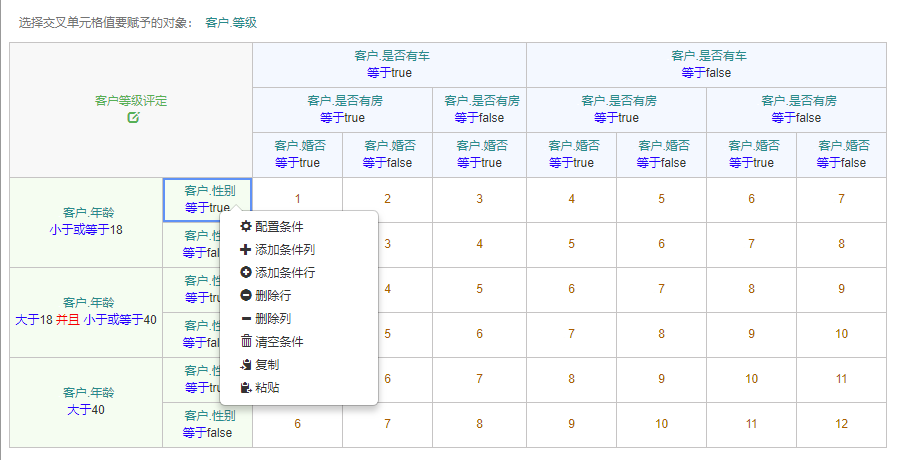Click the circled plus icon for 添加条件行

pos(246,273)
